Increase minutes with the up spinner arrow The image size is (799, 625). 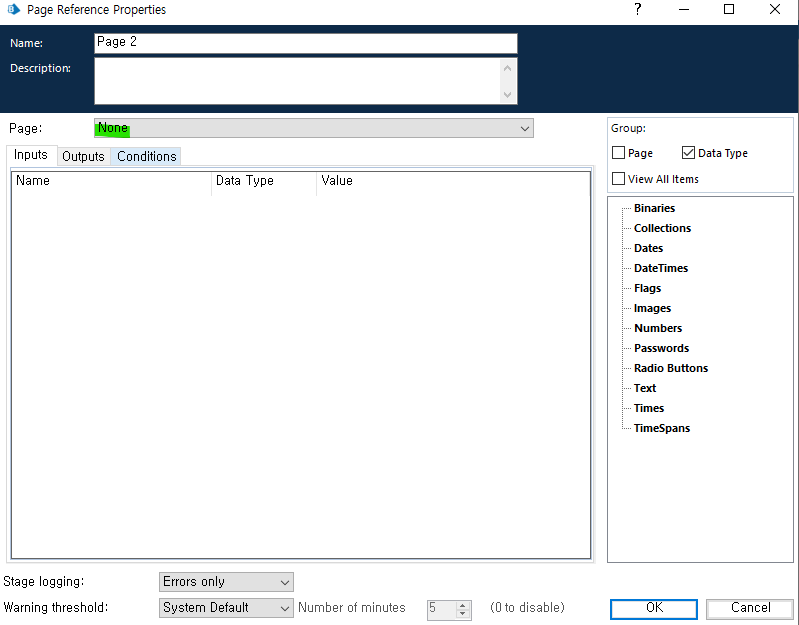click(x=463, y=606)
